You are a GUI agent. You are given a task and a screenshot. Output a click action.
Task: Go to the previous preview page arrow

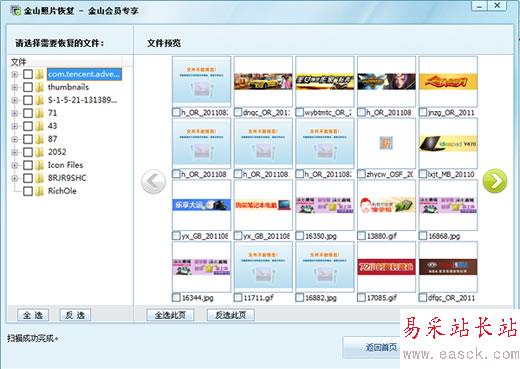pos(153,182)
